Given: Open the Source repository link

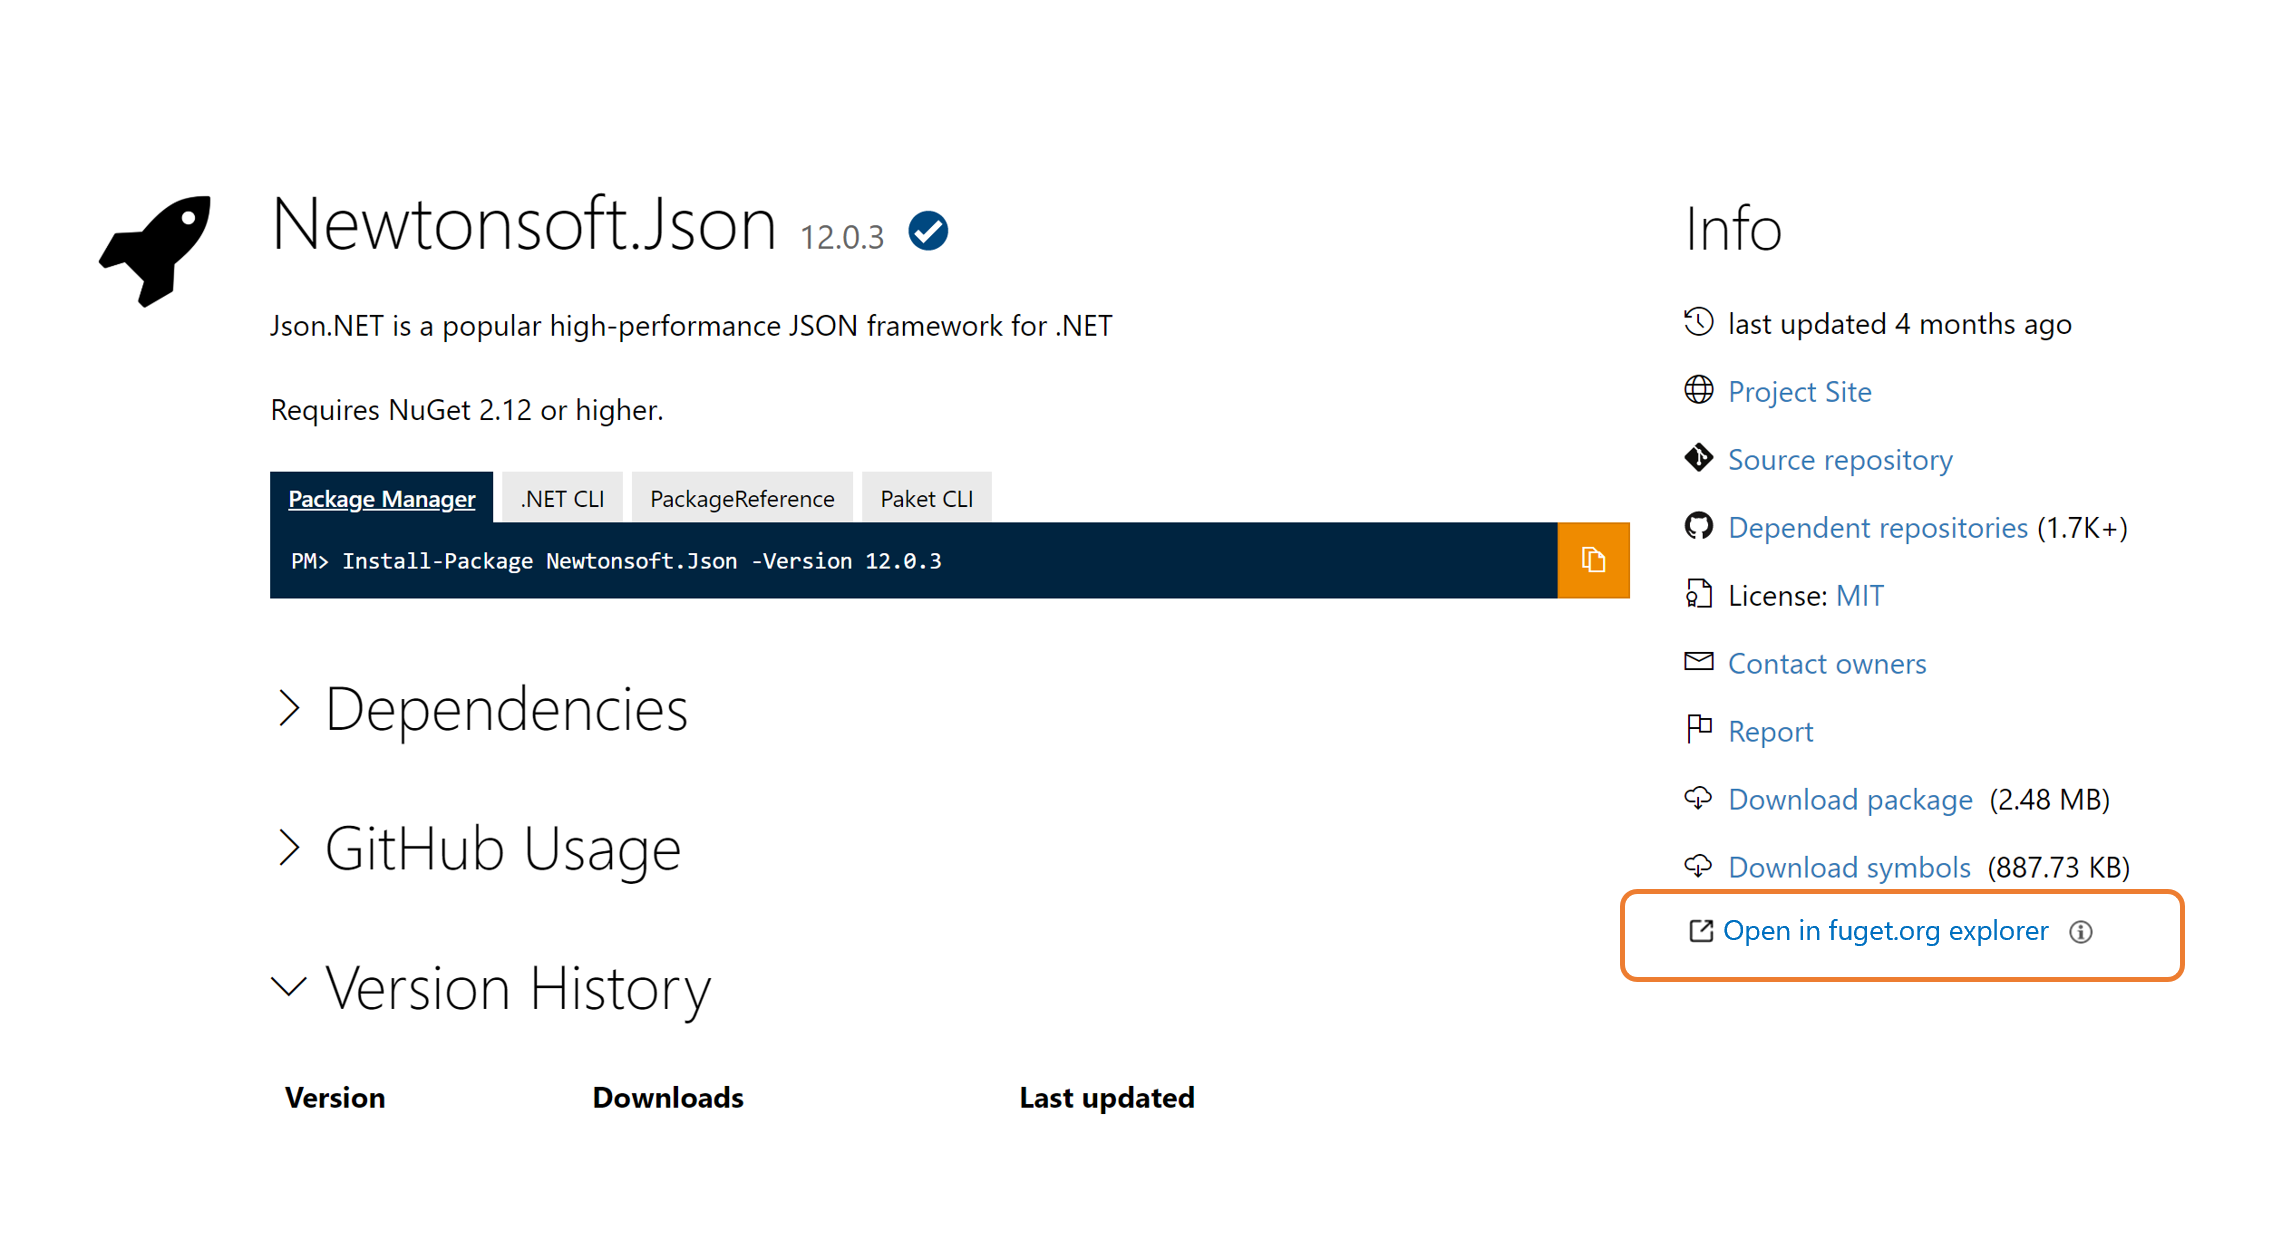Looking at the screenshot, I should coord(1840,459).
